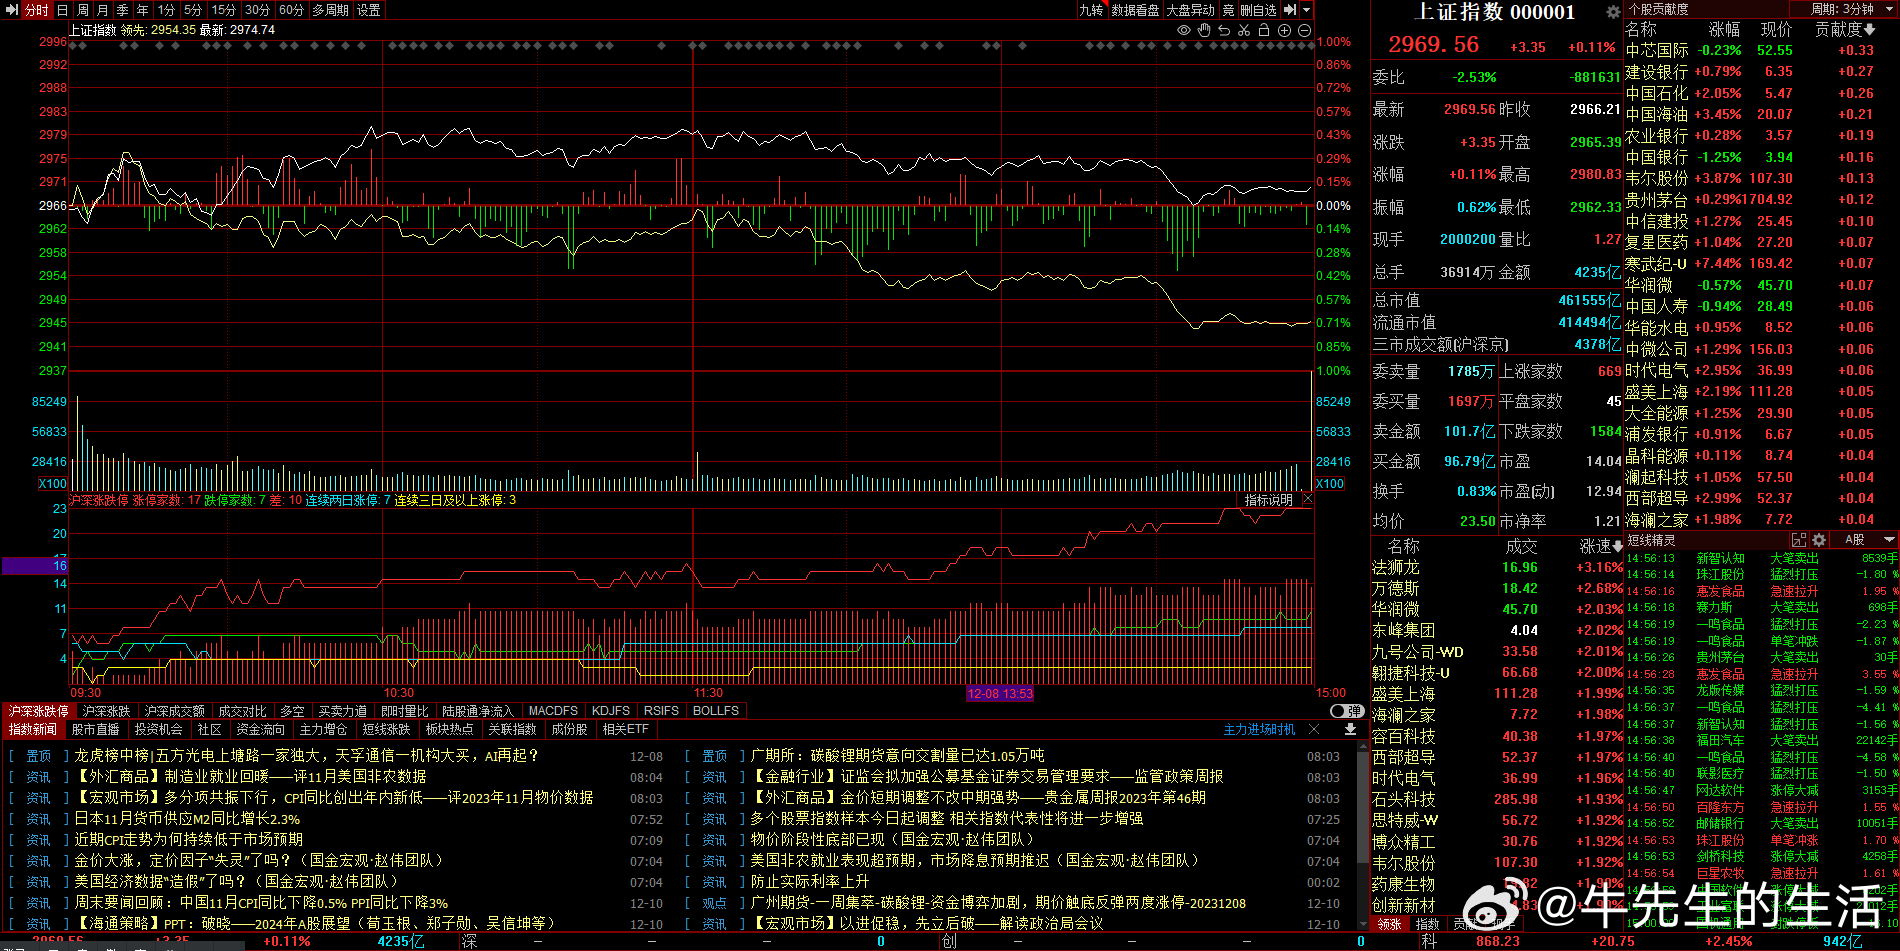The height and width of the screenshot is (951, 1900).
Task: Zoom in with the plus circle icon
Action: [x=1285, y=30]
